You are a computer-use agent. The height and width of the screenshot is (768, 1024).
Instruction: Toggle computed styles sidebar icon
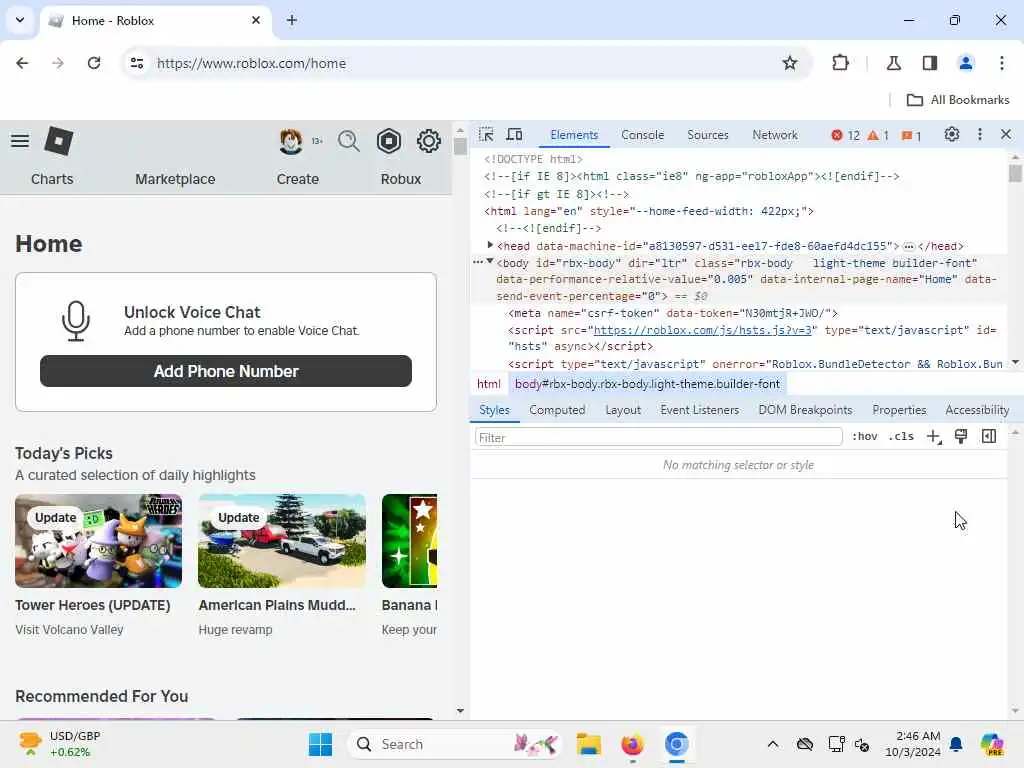pyautogui.click(x=989, y=437)
